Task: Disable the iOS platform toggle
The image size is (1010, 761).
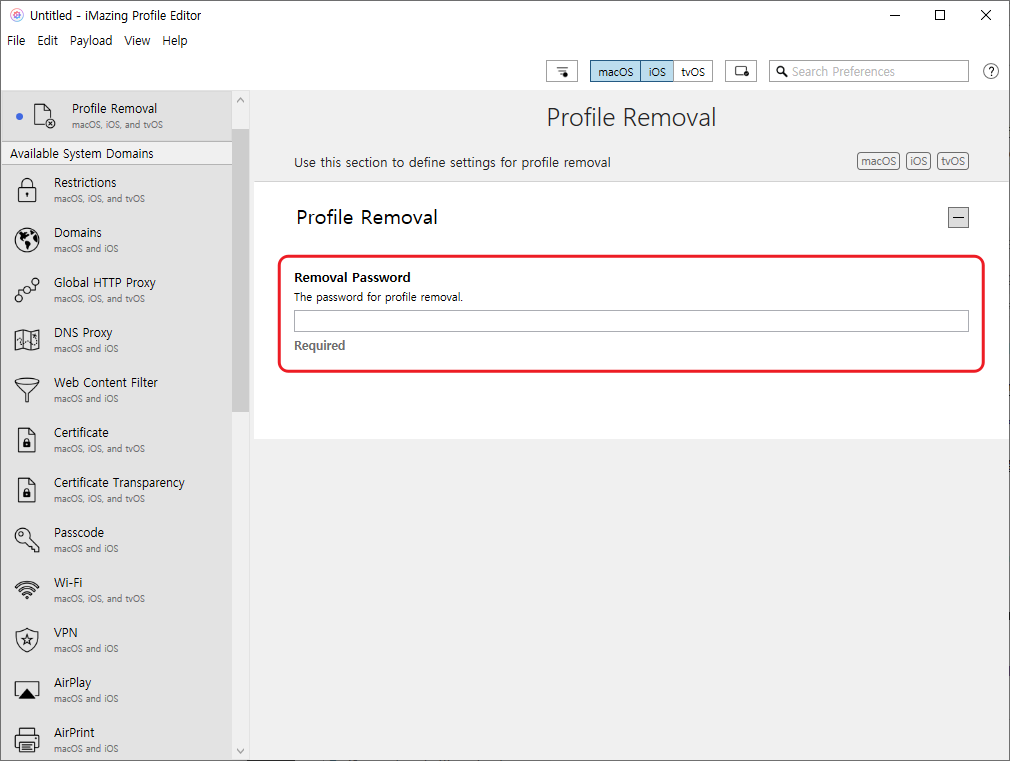Action: (x=657, y=71)
